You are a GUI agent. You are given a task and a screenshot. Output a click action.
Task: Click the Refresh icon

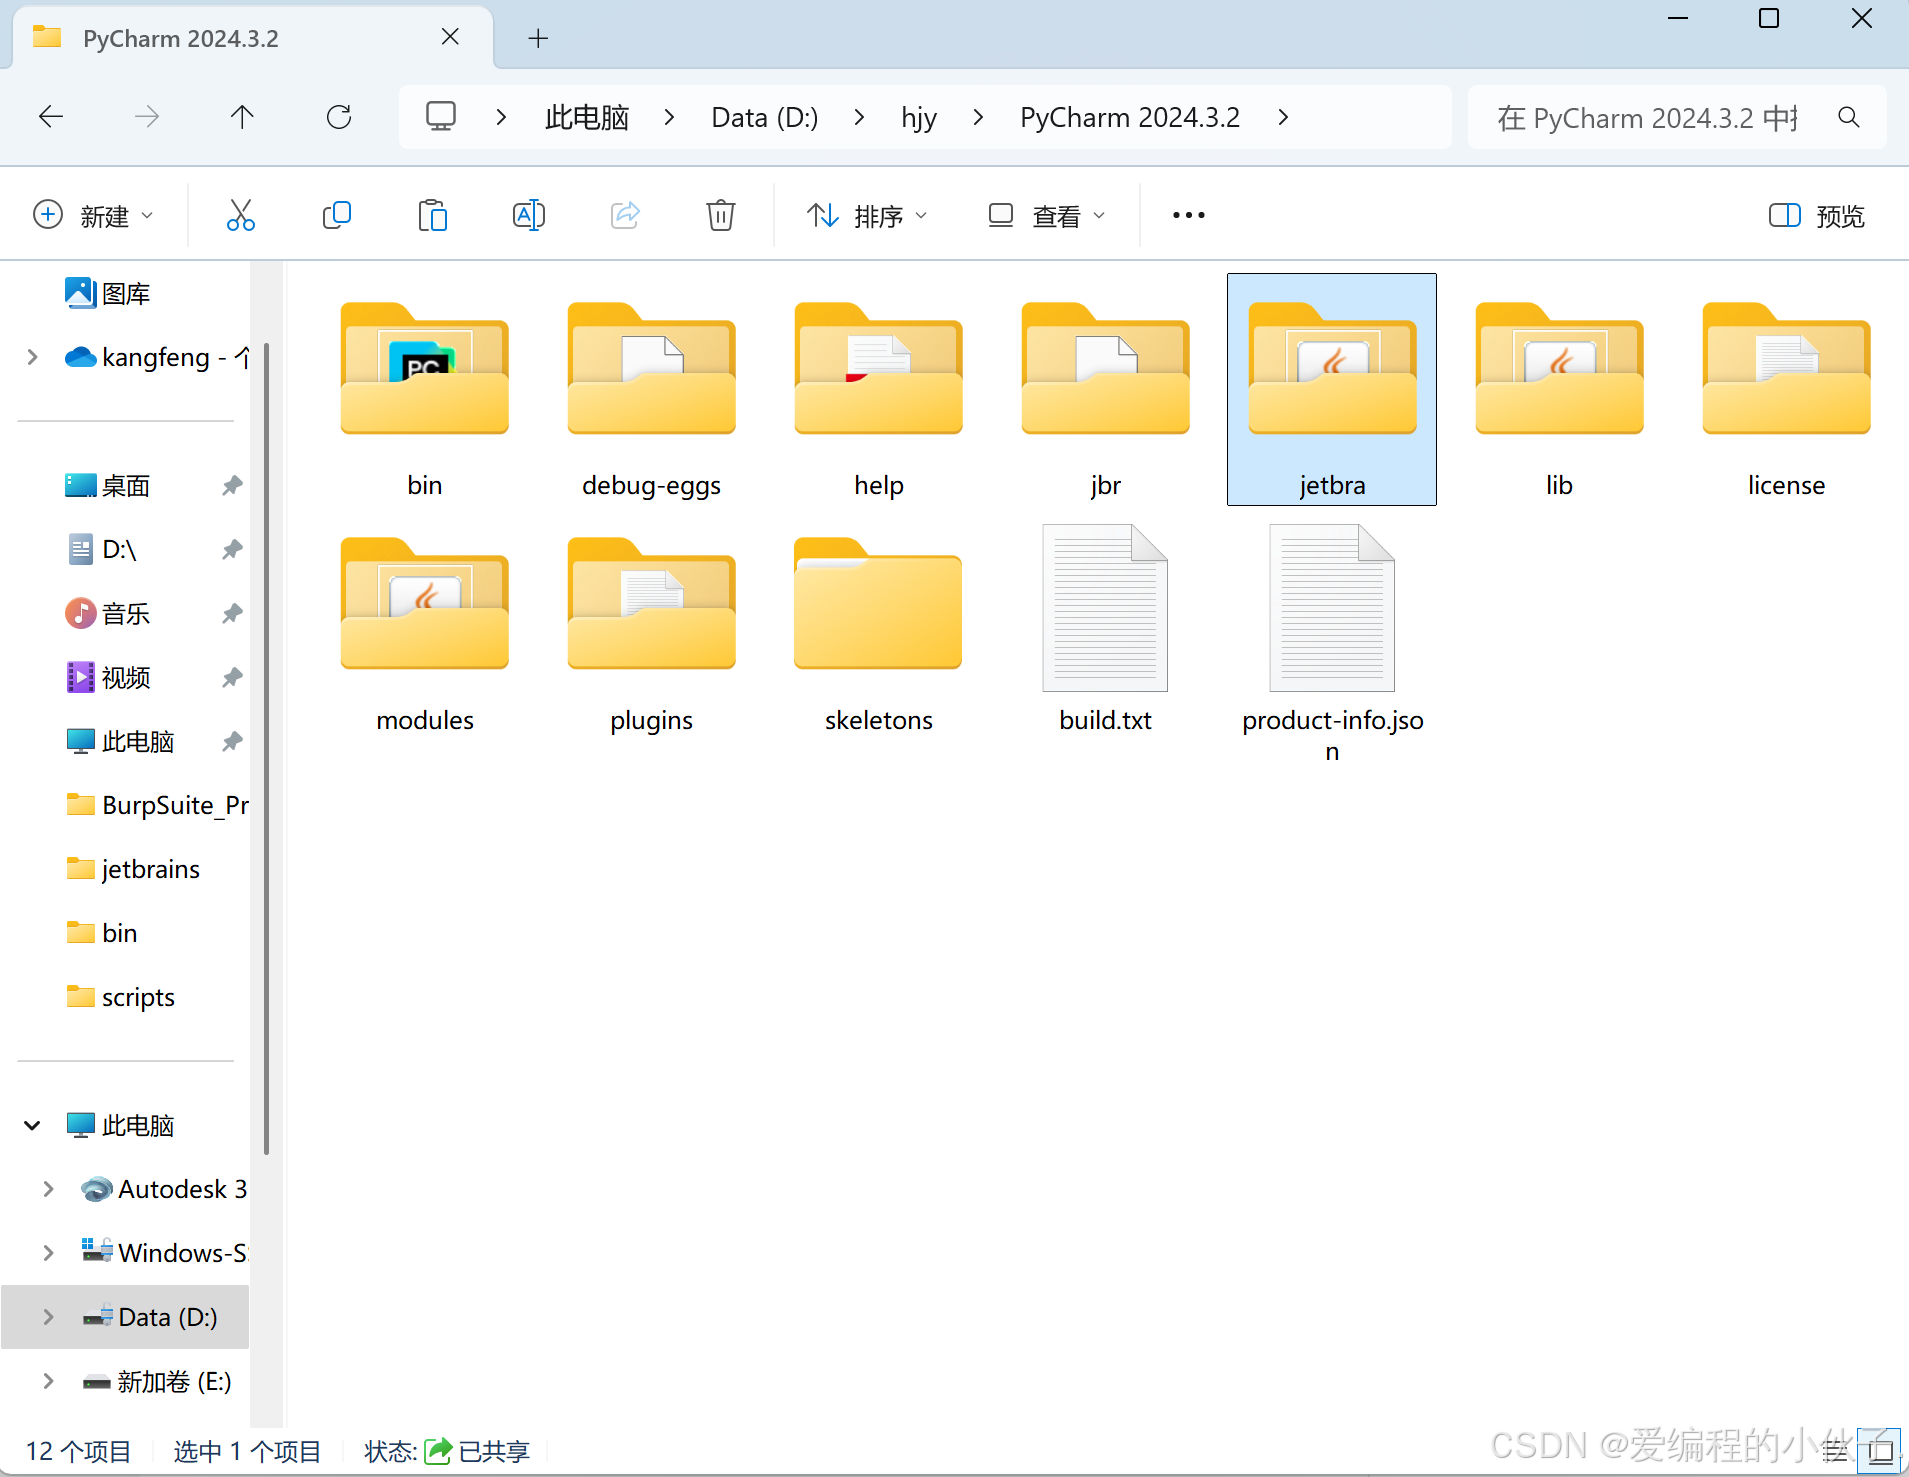pyautogui.click(x=339, y=117)
